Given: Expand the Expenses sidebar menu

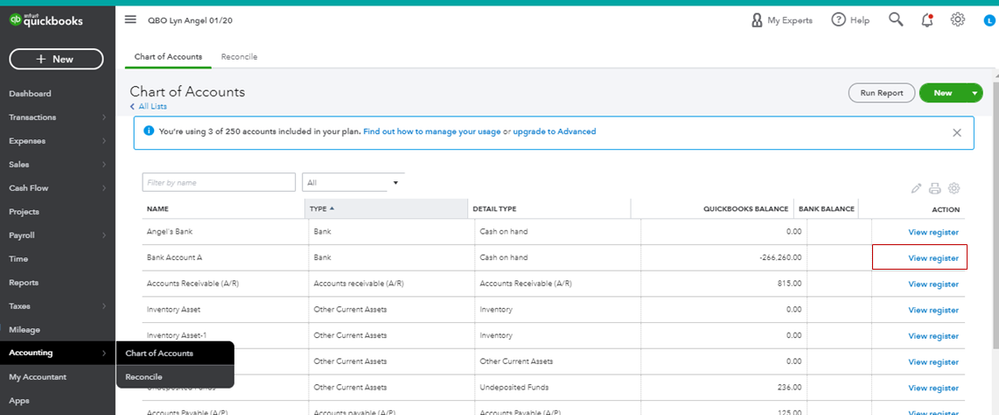Looking at the screenshot, I should [57, 141].
